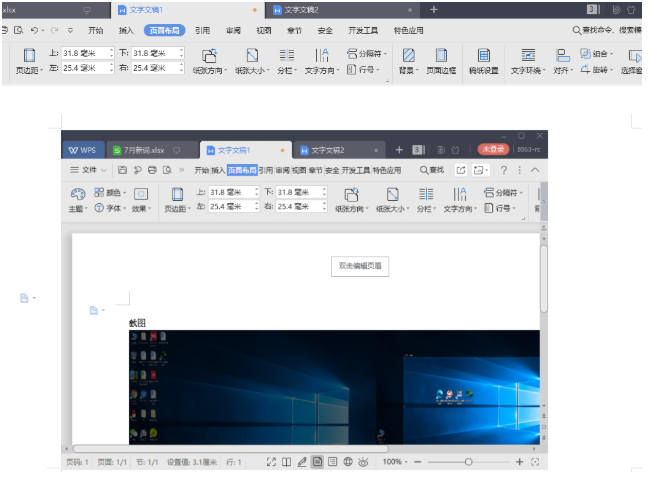Switch to outline view in status bar
Viewport: 649px width, 485px height.
point(333,462)
